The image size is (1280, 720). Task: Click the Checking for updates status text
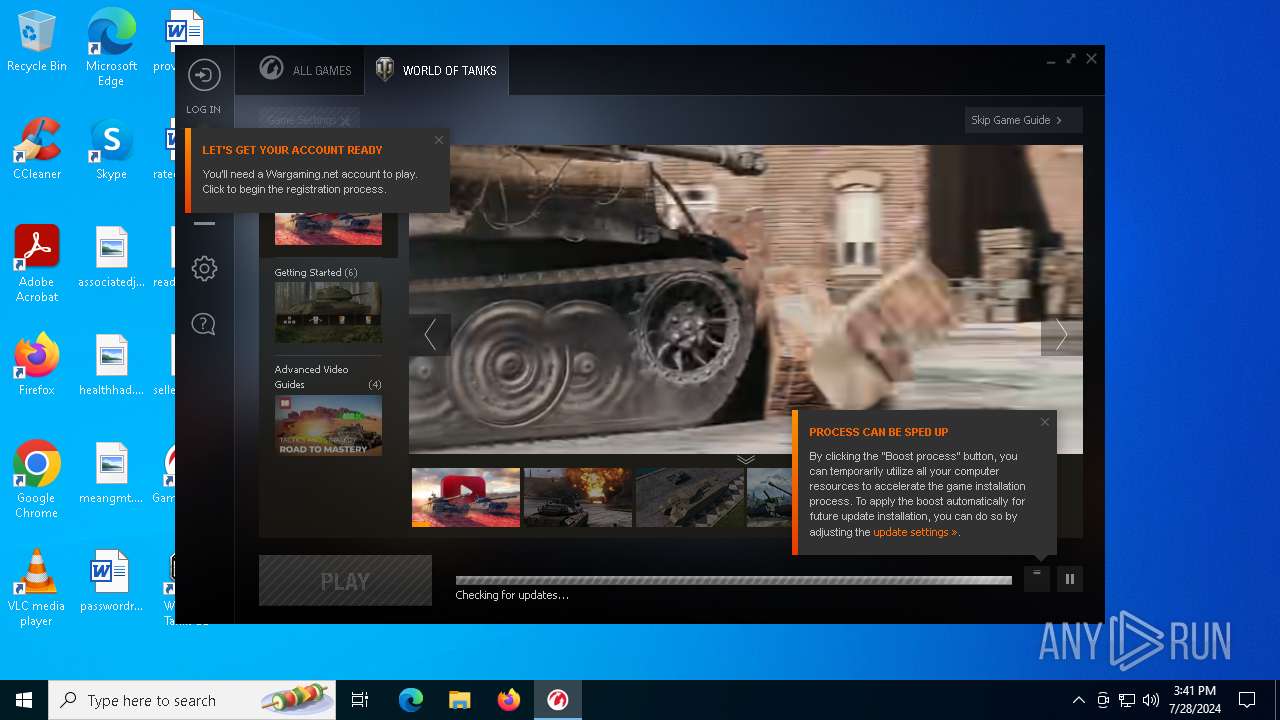512,595
